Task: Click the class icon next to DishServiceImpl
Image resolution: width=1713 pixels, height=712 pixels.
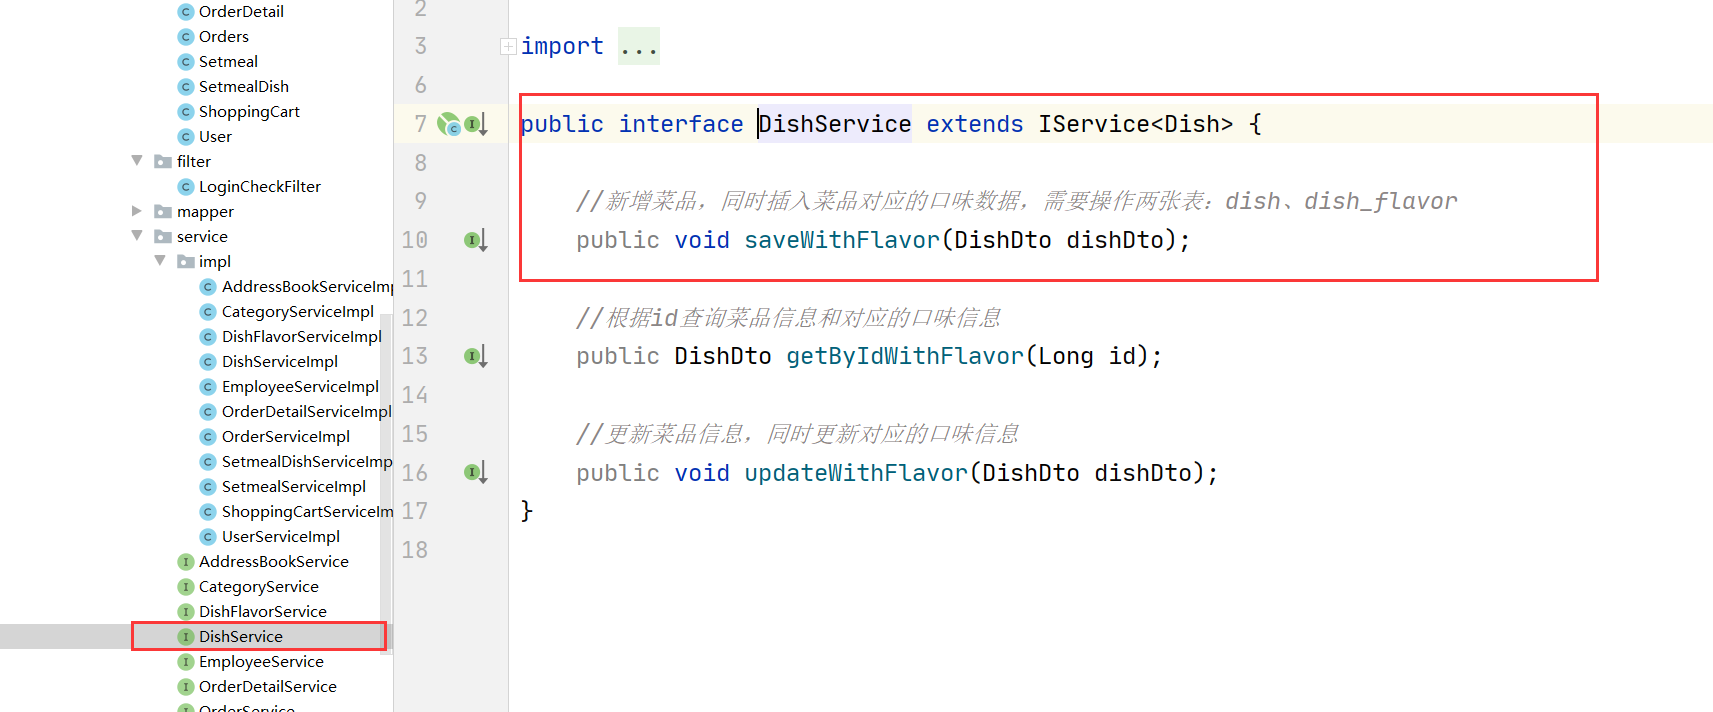Action: 208,362
